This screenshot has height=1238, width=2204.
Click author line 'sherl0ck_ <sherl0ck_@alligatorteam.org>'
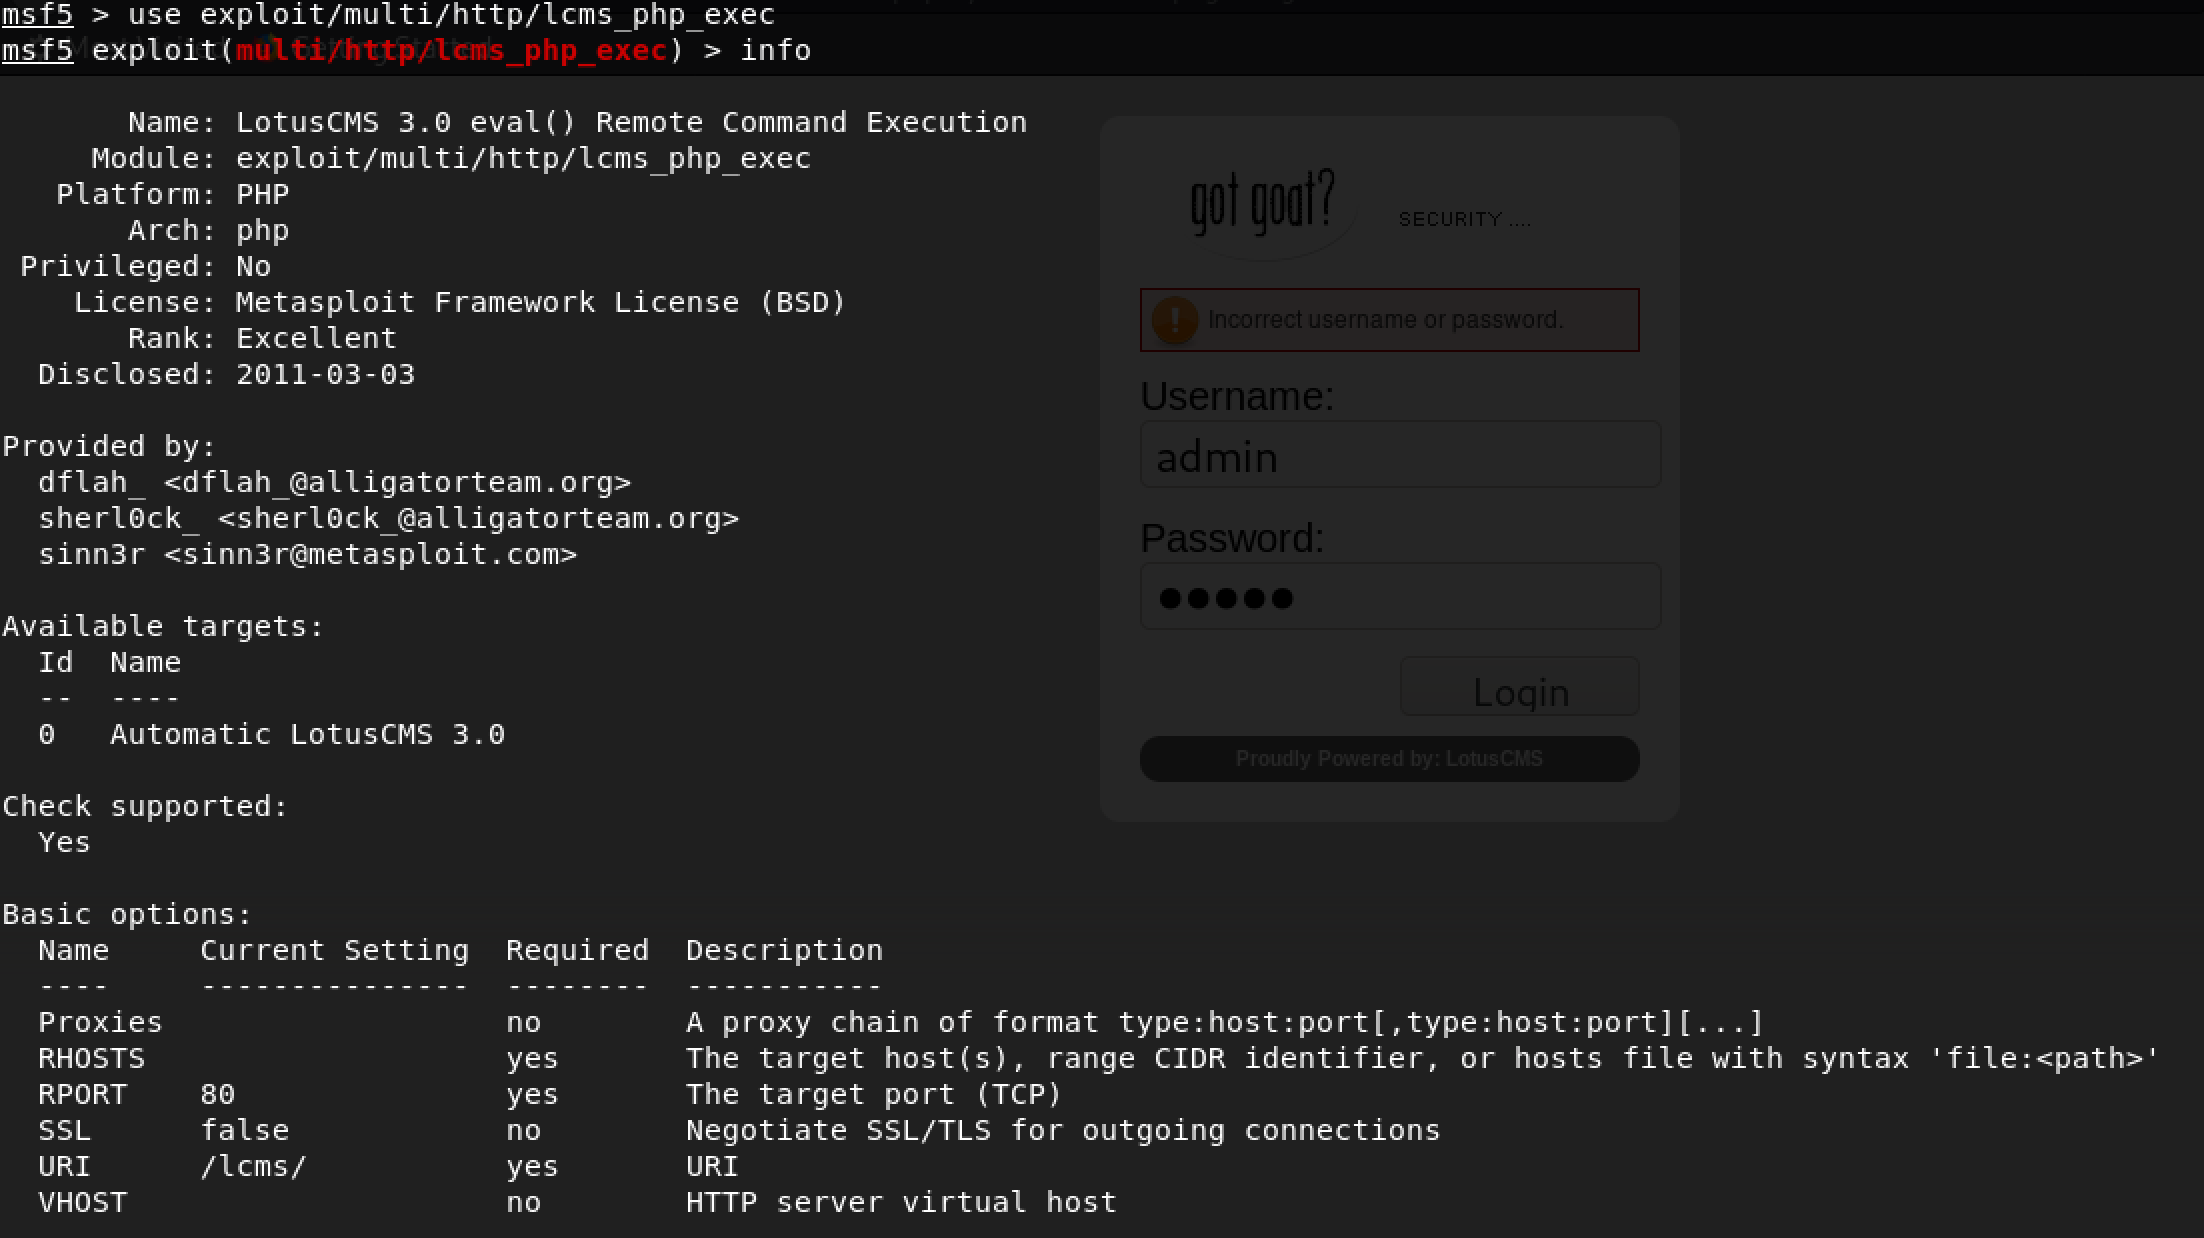pyautogui.click(x=388, y=518)
